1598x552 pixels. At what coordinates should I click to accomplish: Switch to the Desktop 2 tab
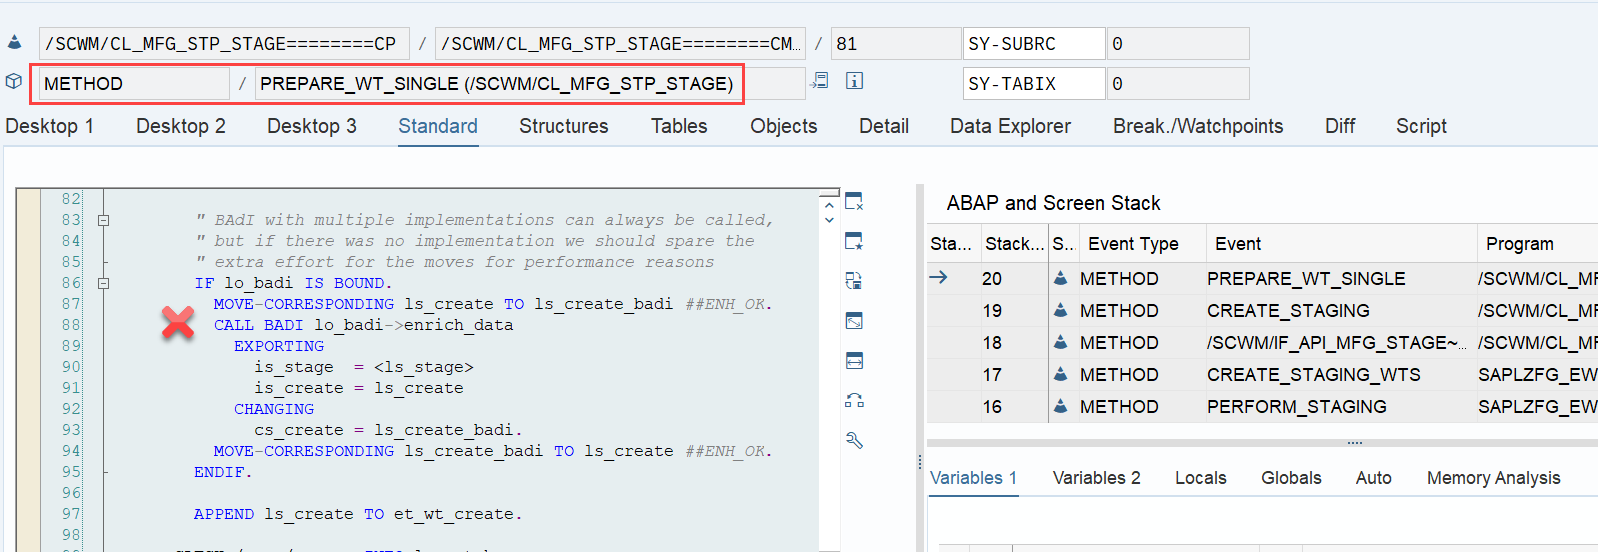point(181,126)
